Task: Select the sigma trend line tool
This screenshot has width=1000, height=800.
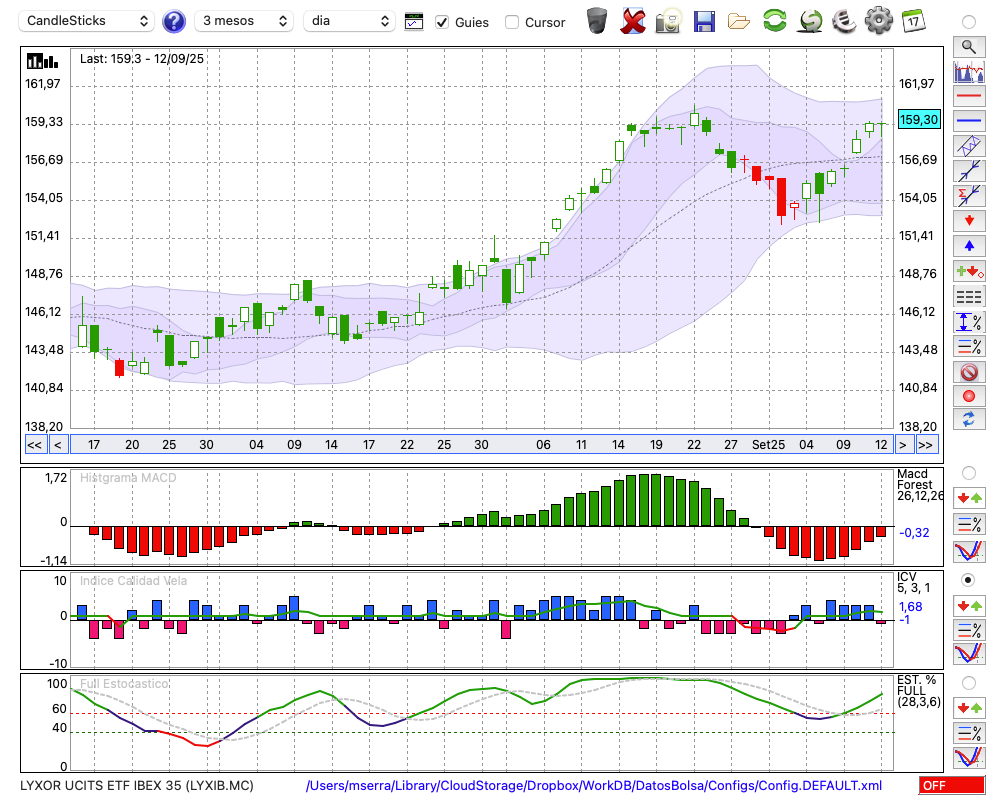Action: 969,196
